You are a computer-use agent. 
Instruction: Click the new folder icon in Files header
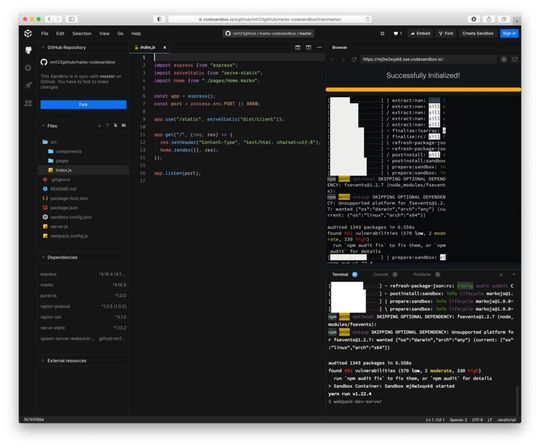coord(123,126)
